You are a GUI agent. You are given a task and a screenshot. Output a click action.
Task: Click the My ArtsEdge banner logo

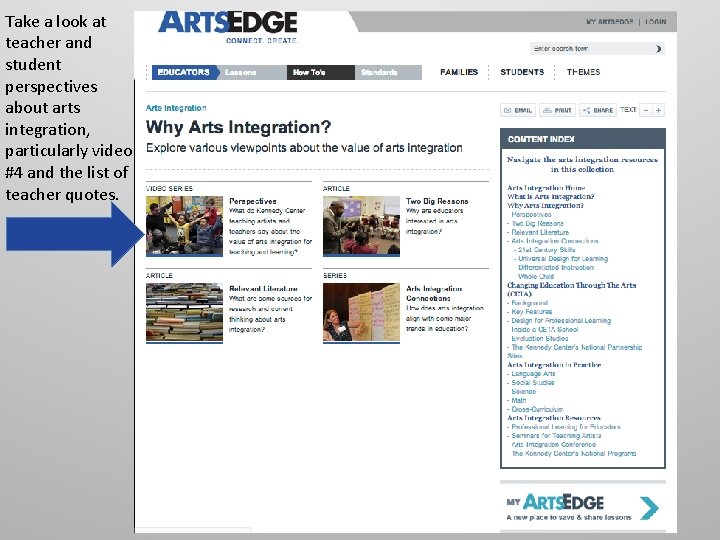point(555,502)
